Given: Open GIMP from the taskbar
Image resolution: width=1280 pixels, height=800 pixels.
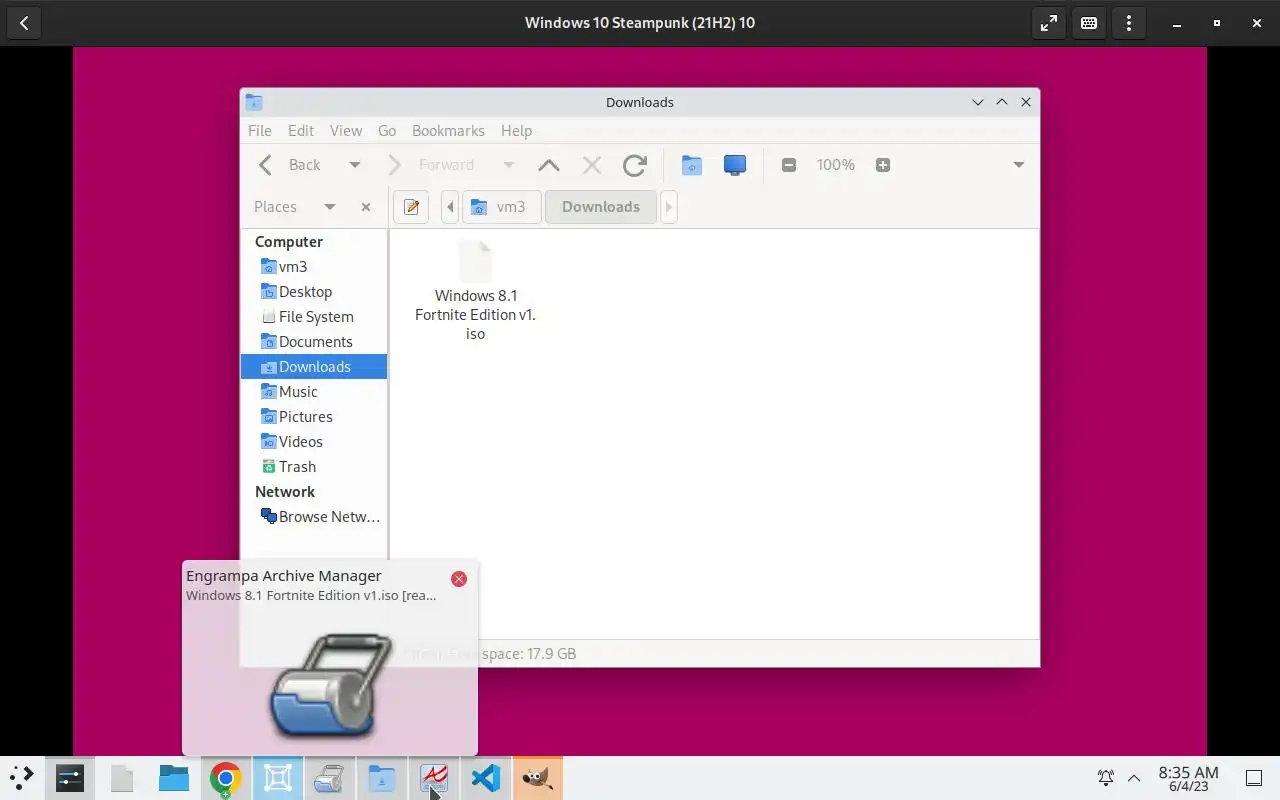Looking at the screenshot, I should point(538,777).
